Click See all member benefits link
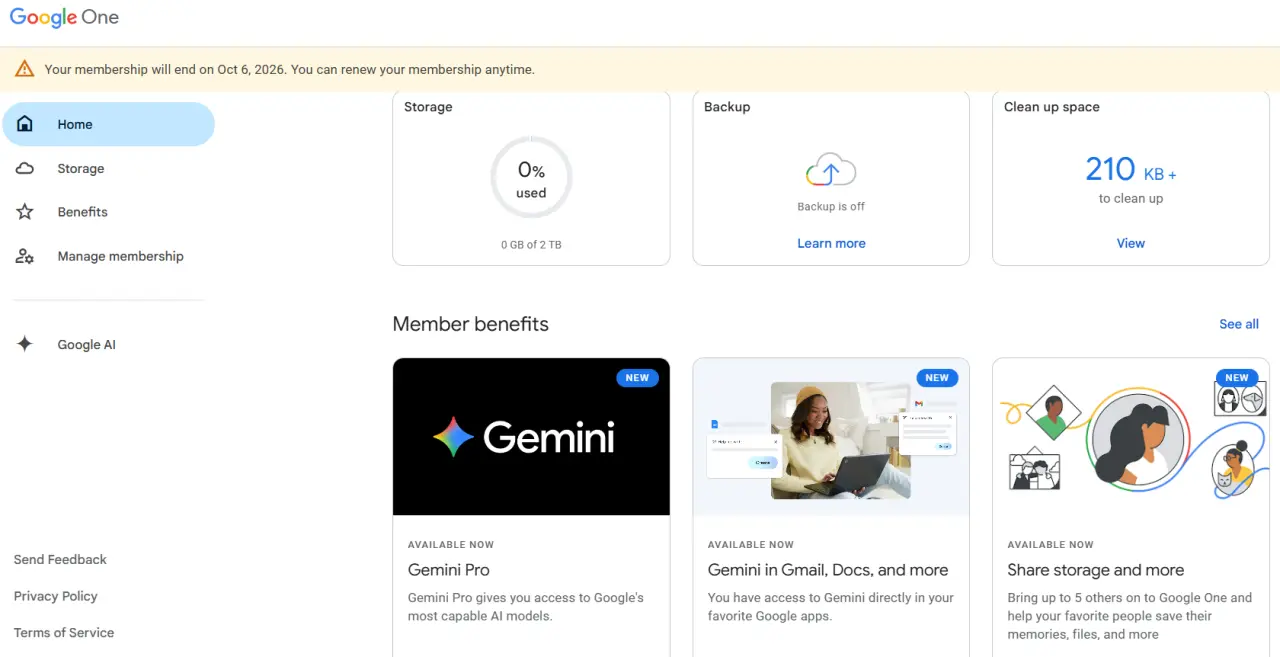Image resolution: width=1280 pixels, height=657 pixels. [x=1239, y=324]
